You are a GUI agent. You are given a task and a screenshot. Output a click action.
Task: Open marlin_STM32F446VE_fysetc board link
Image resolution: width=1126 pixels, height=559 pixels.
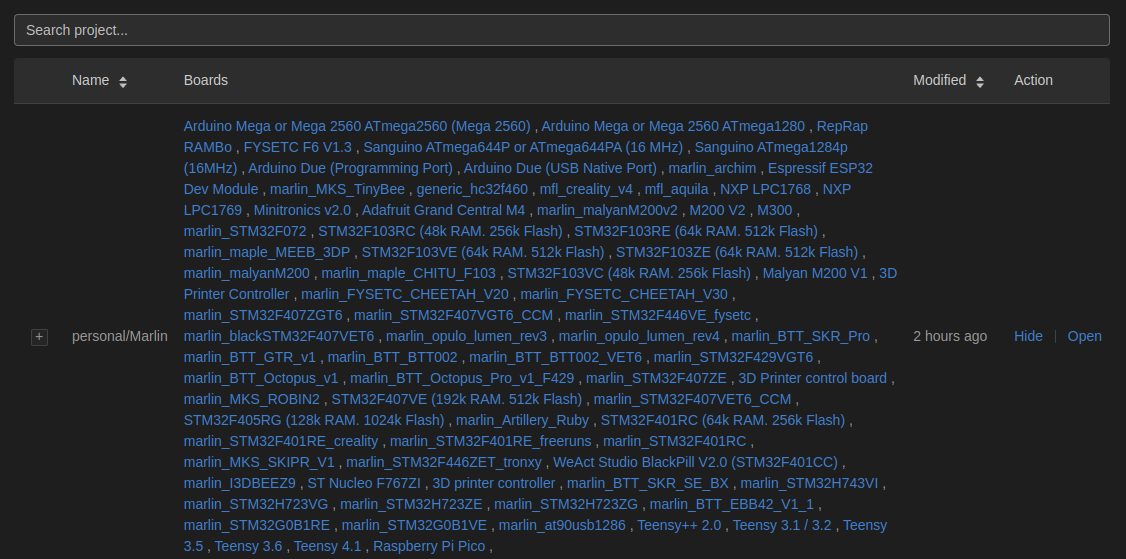[x=658, y=315]
